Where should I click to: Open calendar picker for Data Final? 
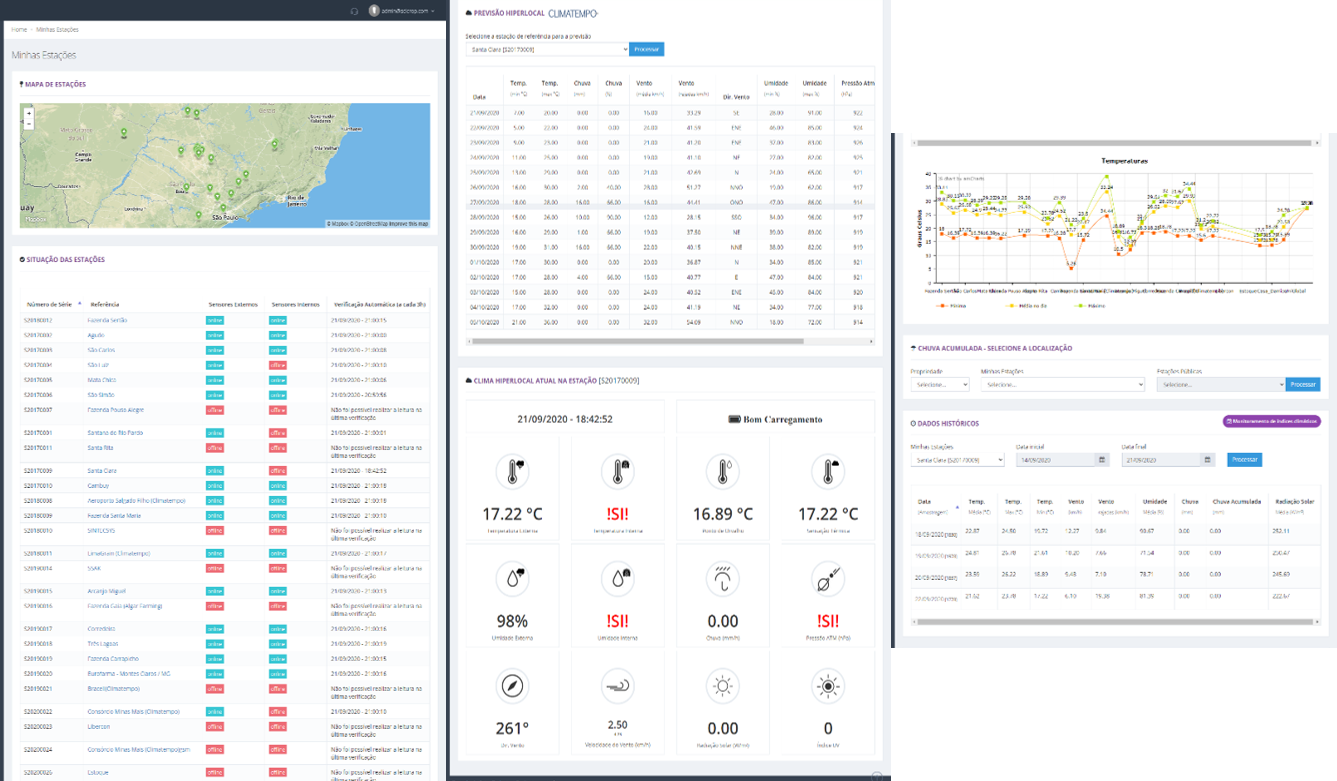[x=1208, y=460]
